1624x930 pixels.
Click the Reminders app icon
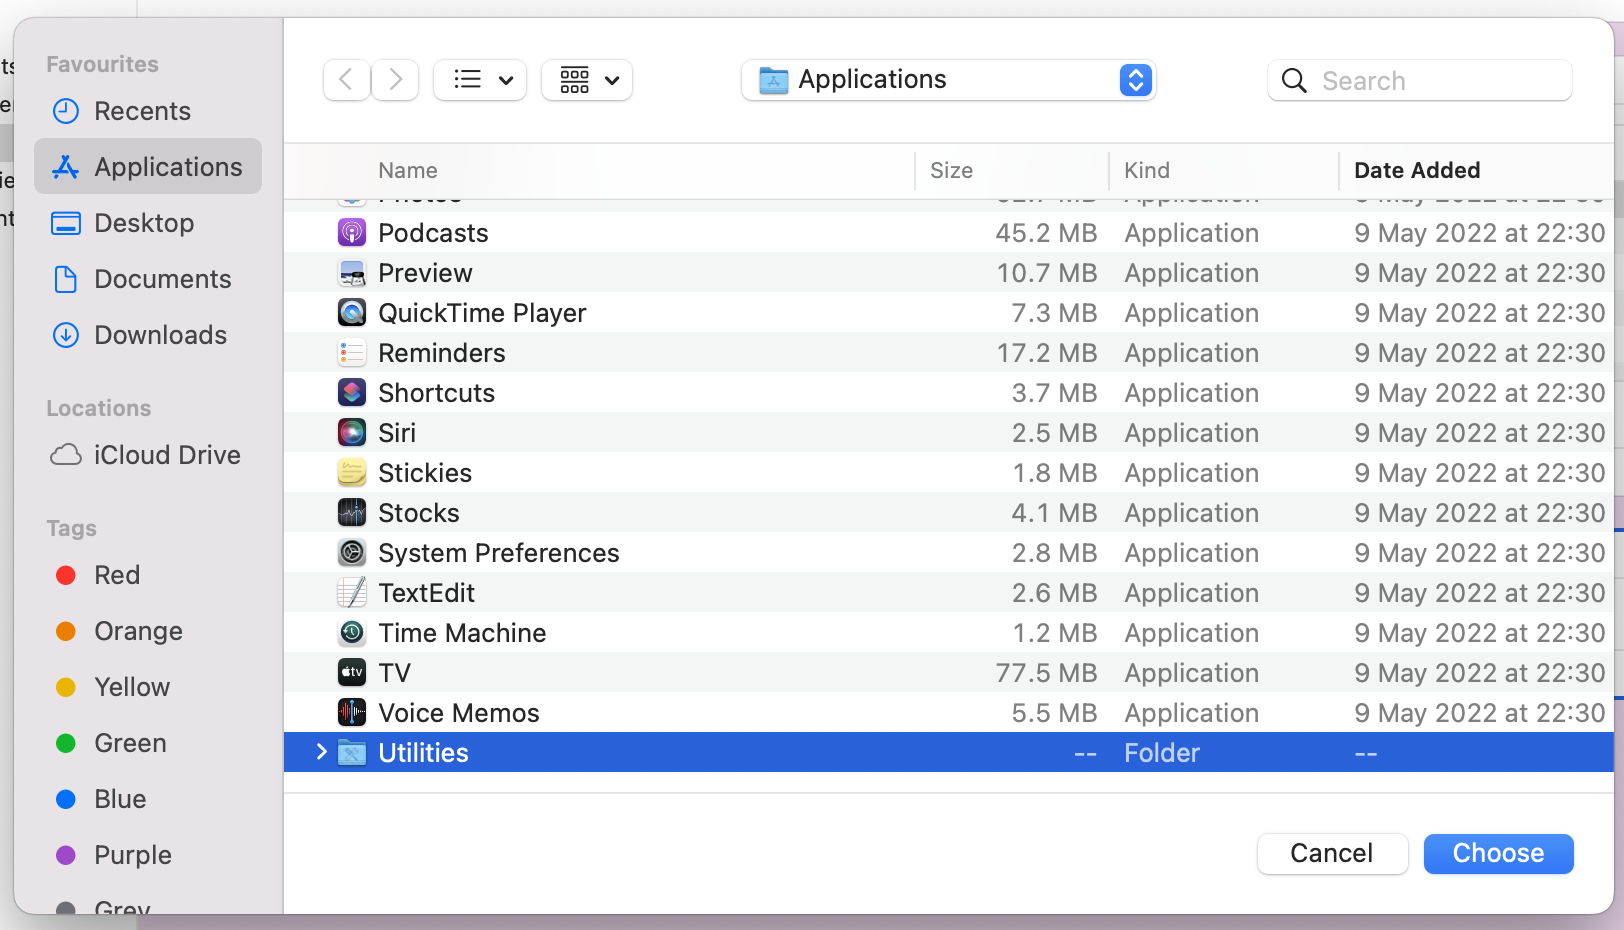pyautogui.click(x=351, y=353)
